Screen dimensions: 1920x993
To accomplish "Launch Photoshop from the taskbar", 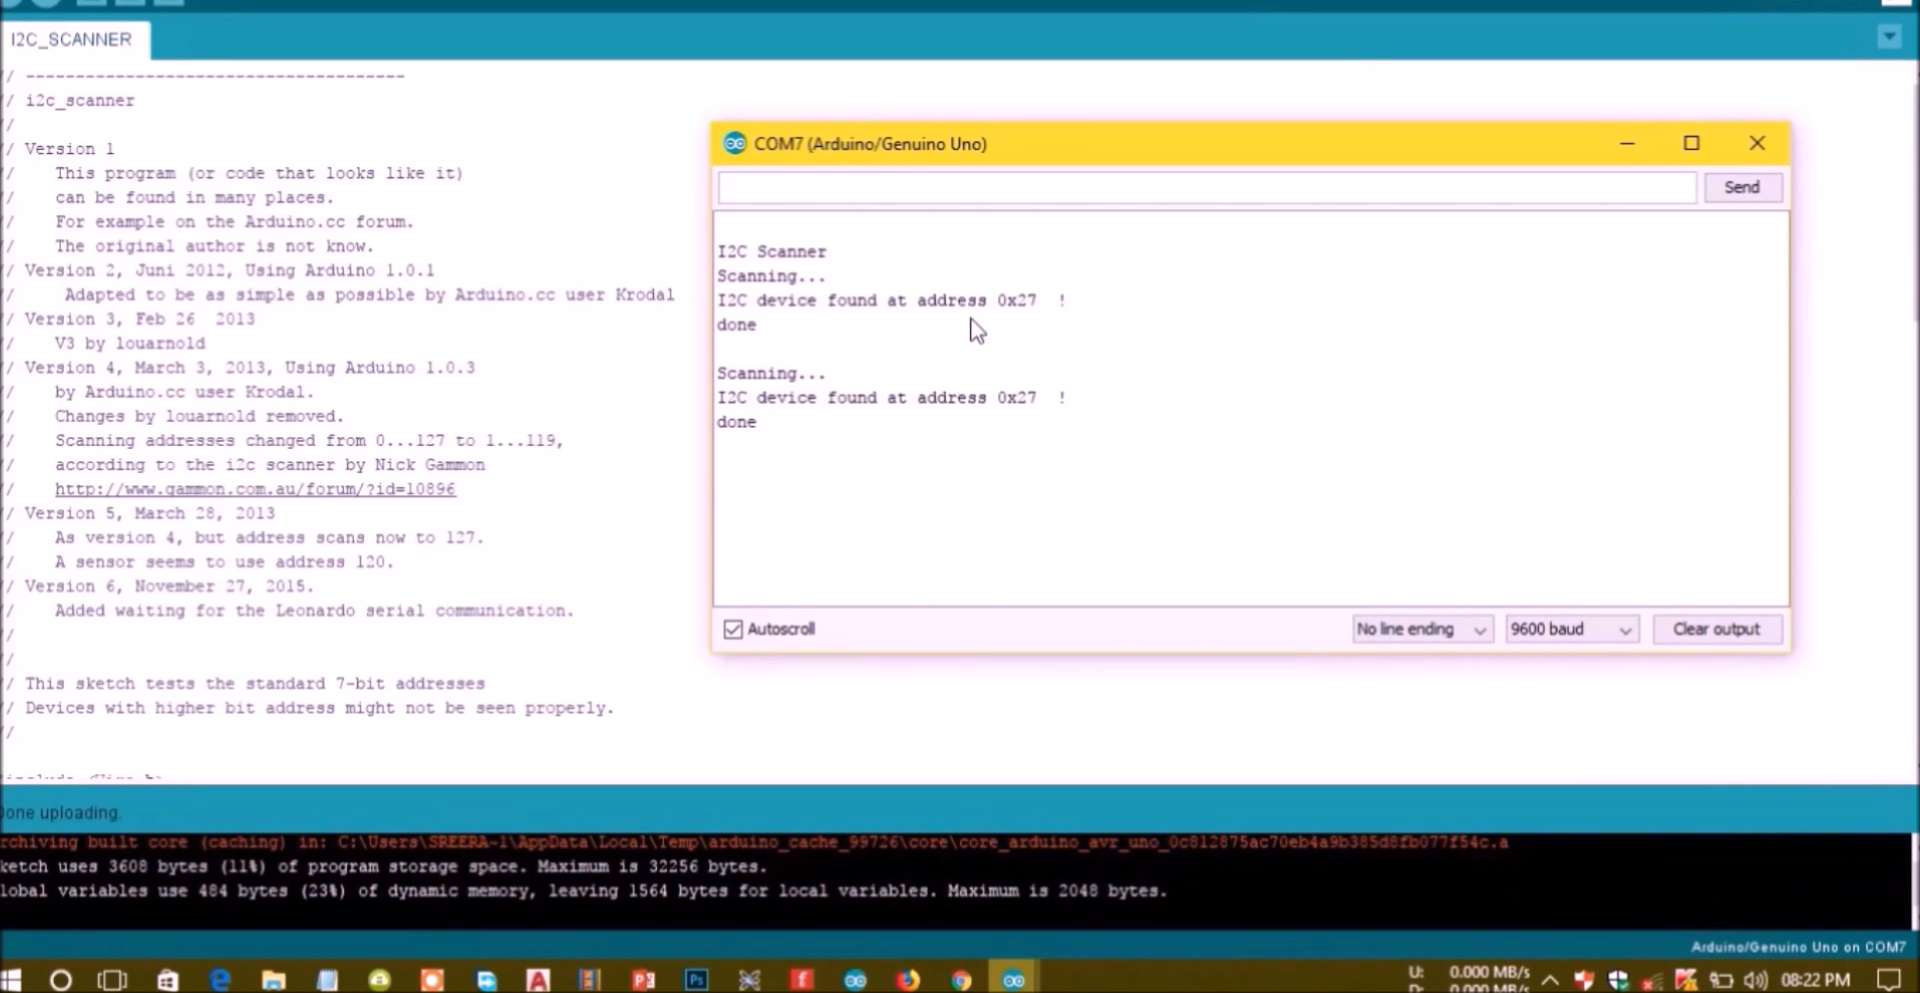I will [x=697, y=980].
